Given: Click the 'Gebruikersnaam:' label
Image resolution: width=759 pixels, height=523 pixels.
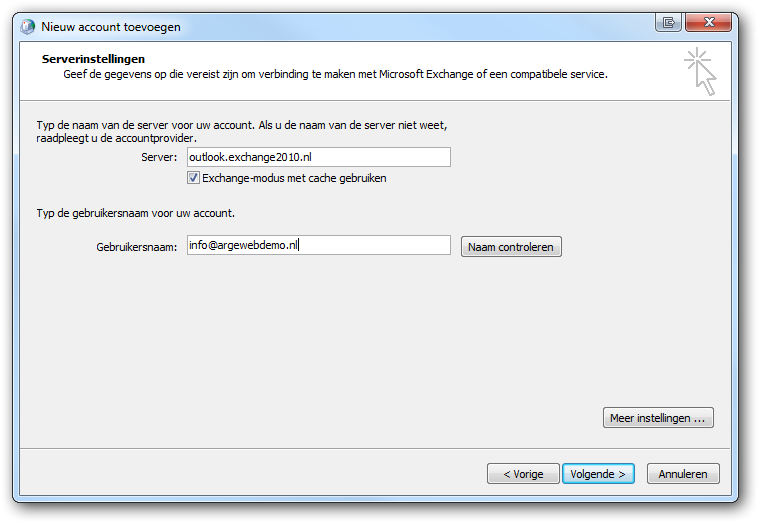Looking at the screenshot, I should click(130, 246).
